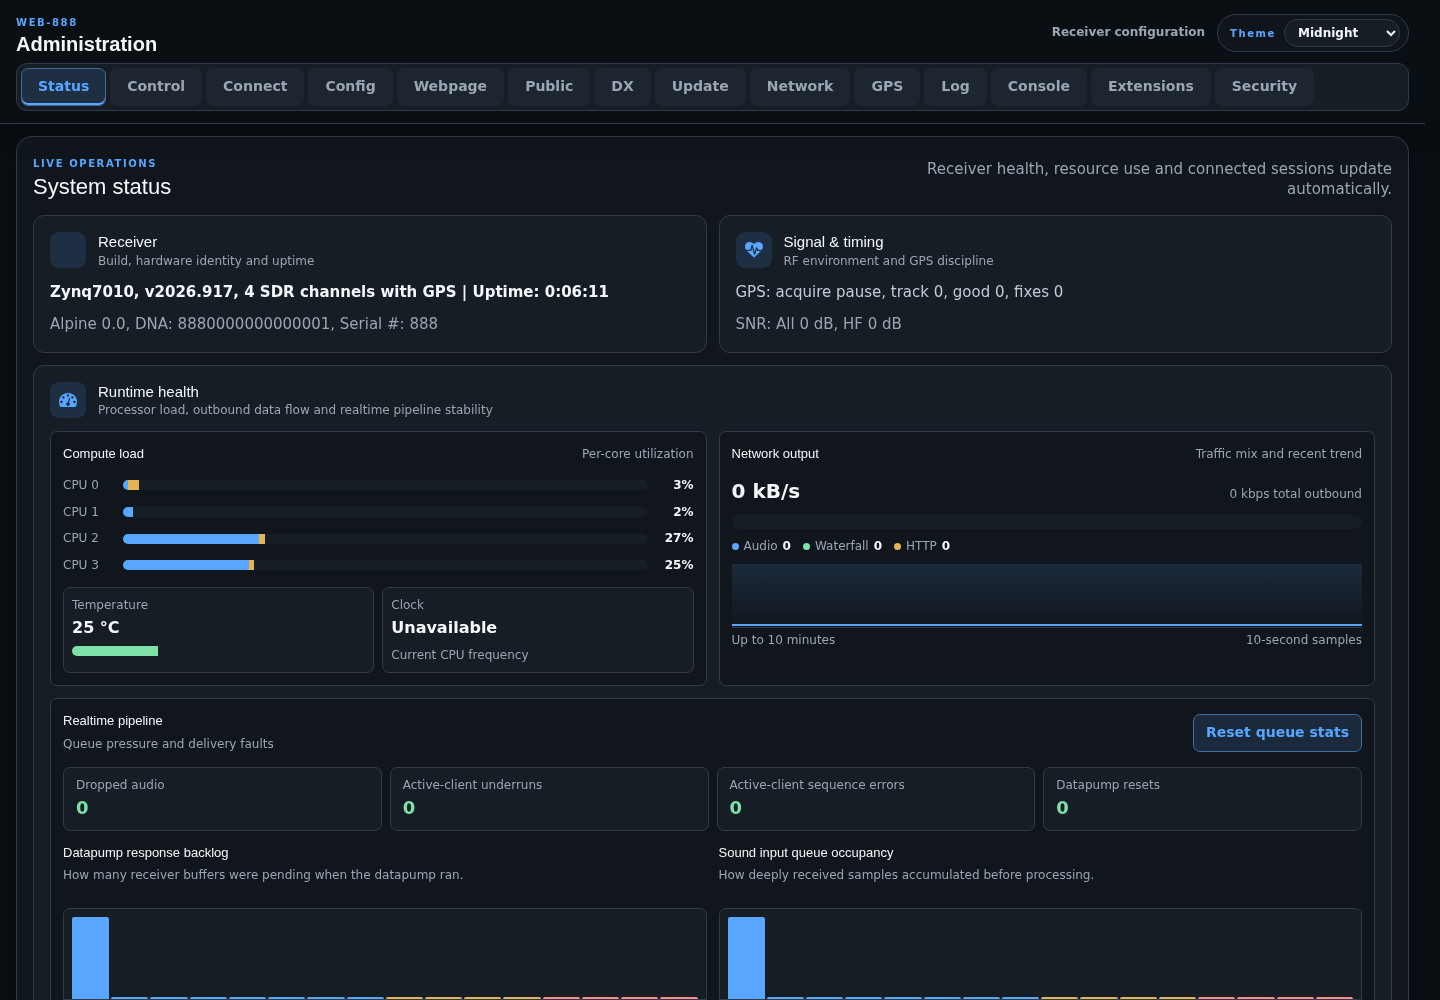This screenshot has height=1000, width=1440.
Task: Click the tall blue datapump backlog bar
Action: coord(90,958)
